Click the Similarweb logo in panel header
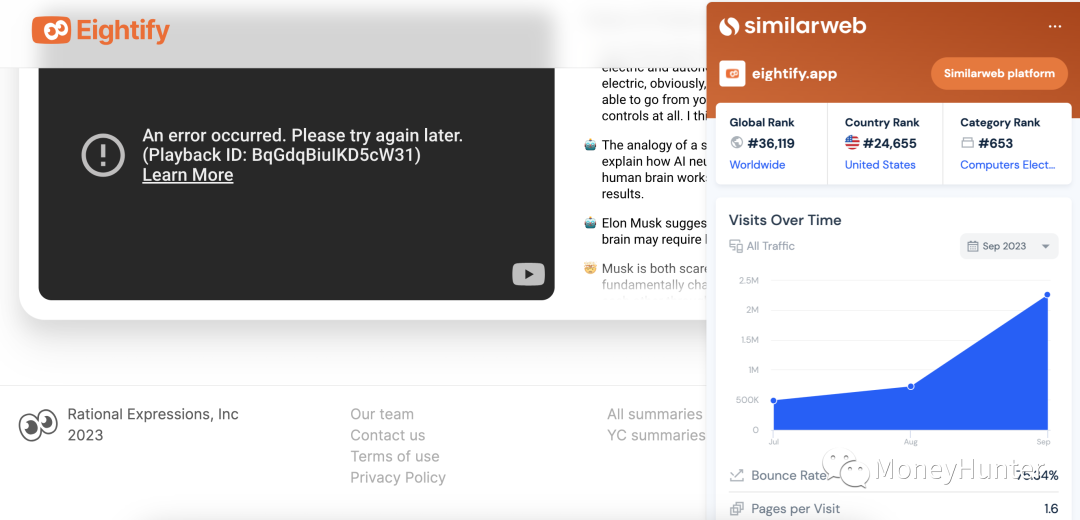 pos(792,26)
